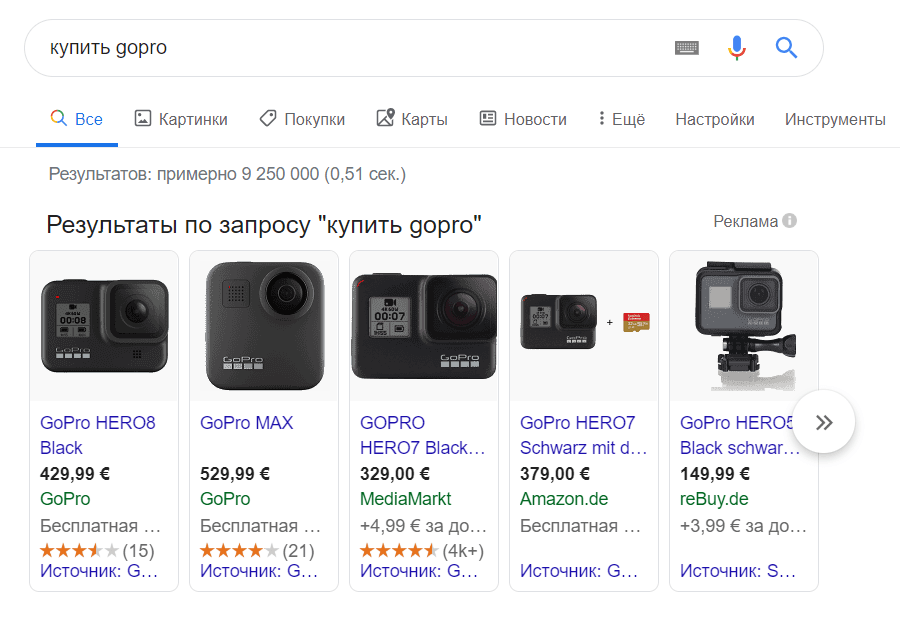Switch to the Покупки tab
This screenshot has height=619, width=900.
pos(301,119)
